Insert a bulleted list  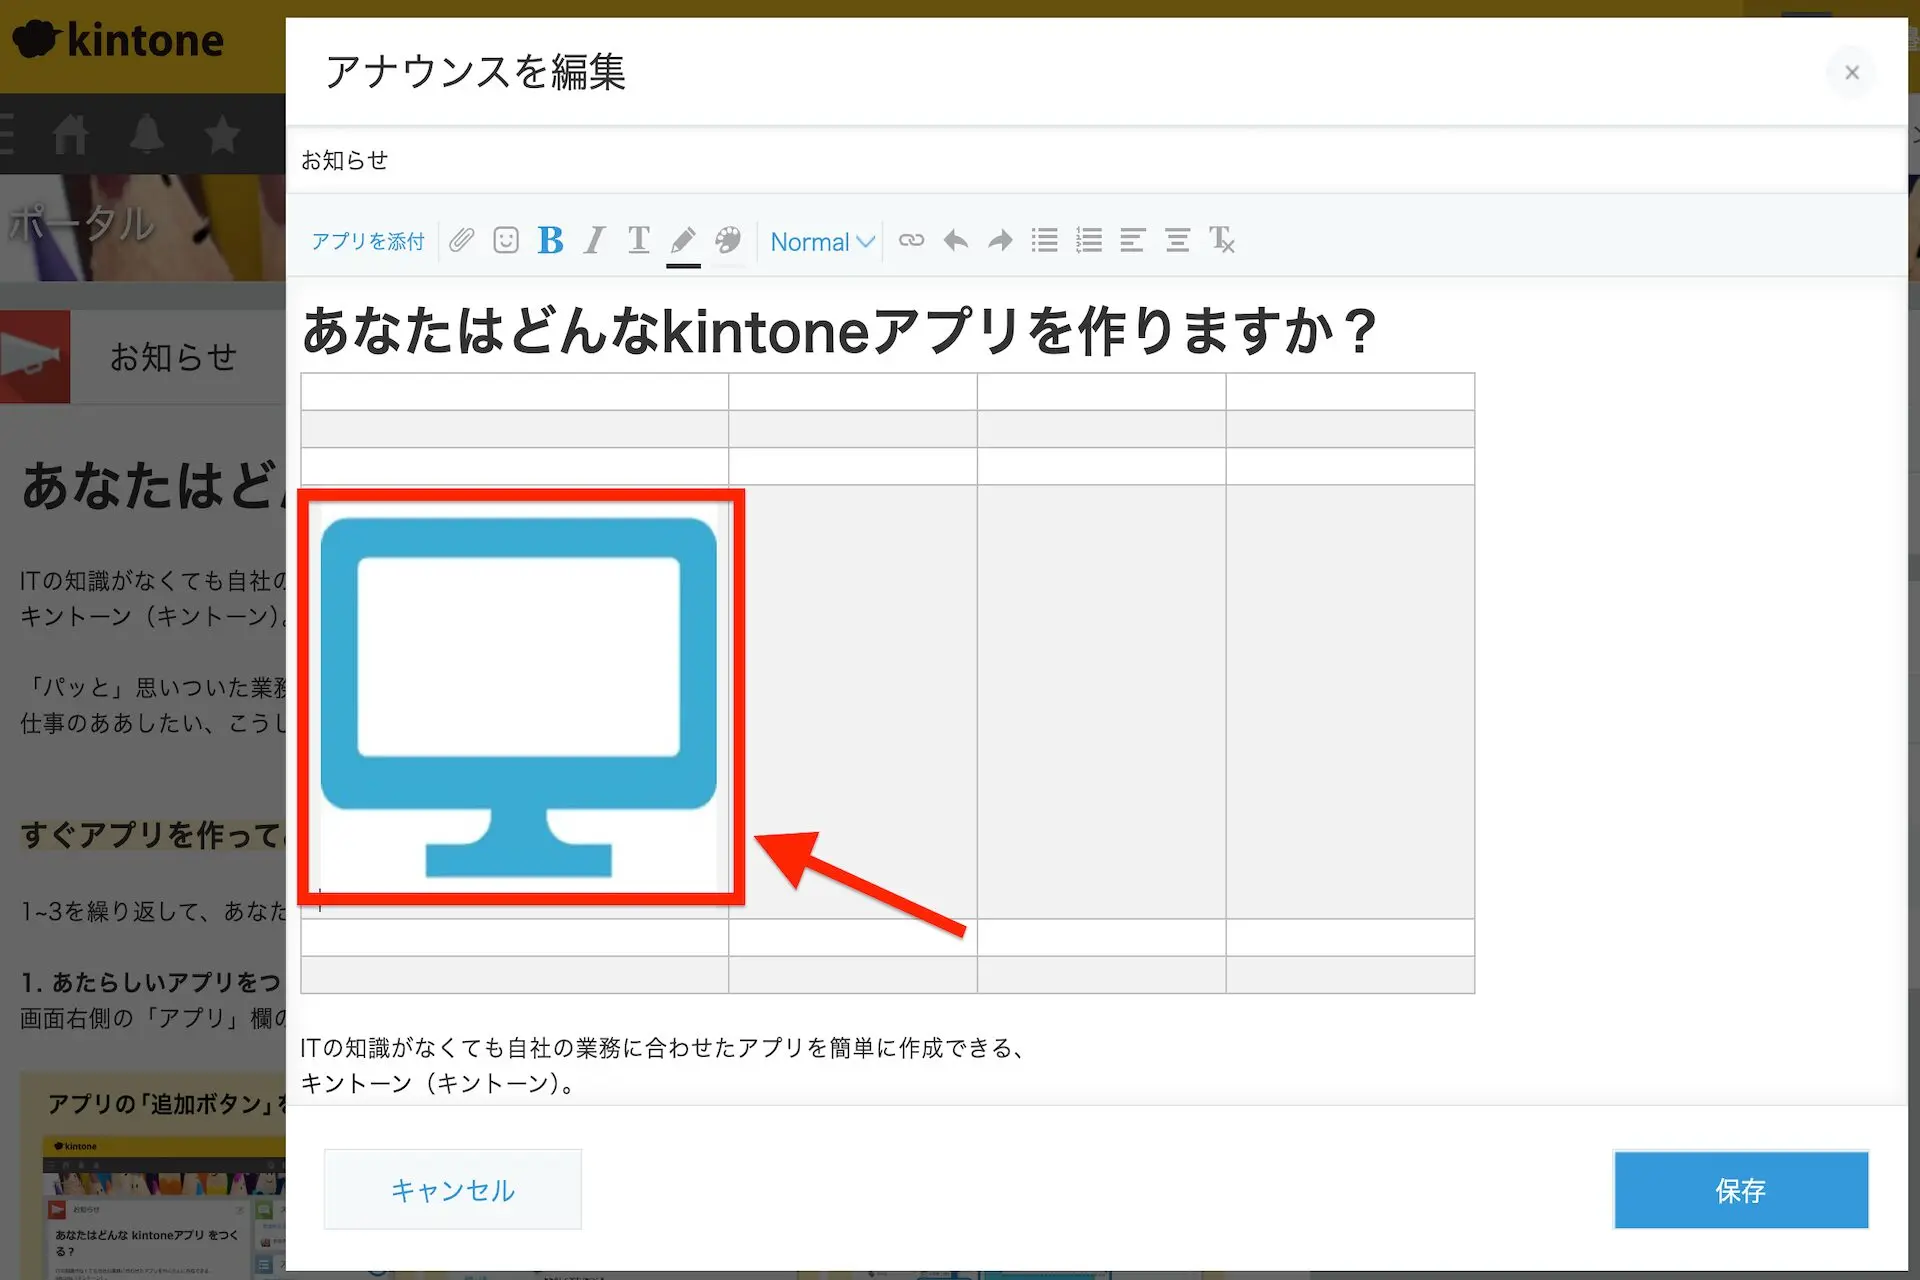[1045, 240]
